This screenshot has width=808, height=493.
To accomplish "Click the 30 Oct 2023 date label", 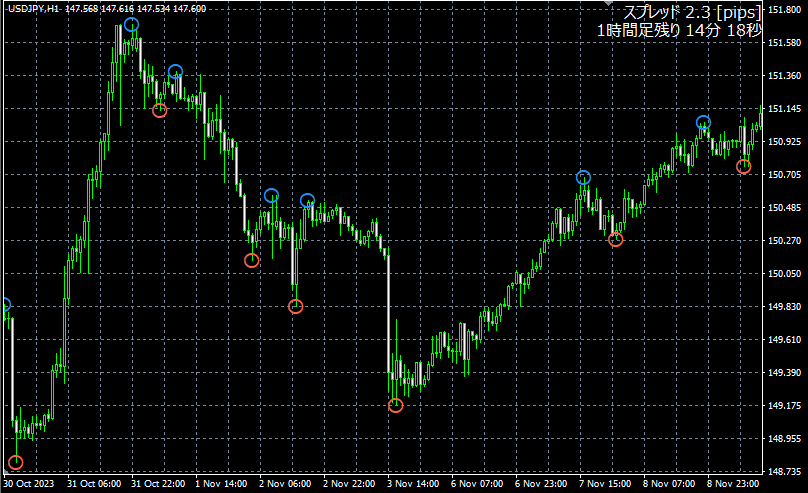I will coord(29,484).
